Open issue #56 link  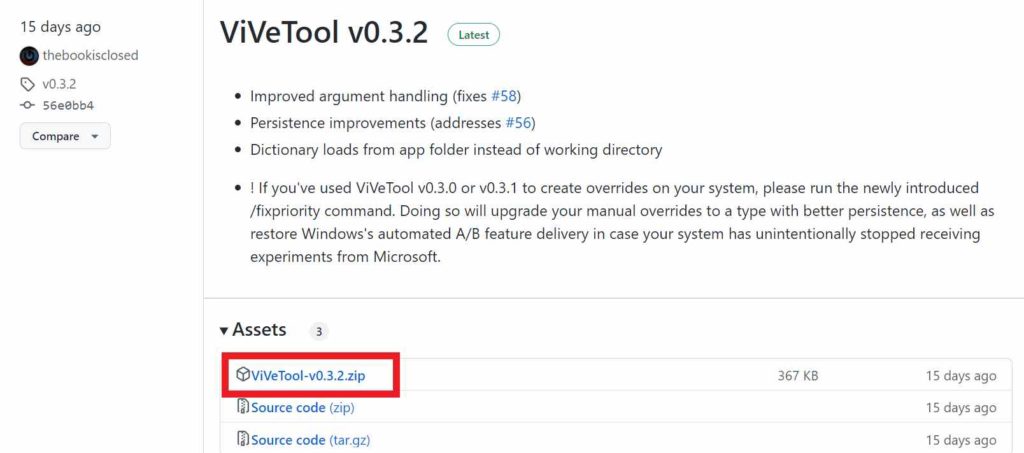coord(518,123)
